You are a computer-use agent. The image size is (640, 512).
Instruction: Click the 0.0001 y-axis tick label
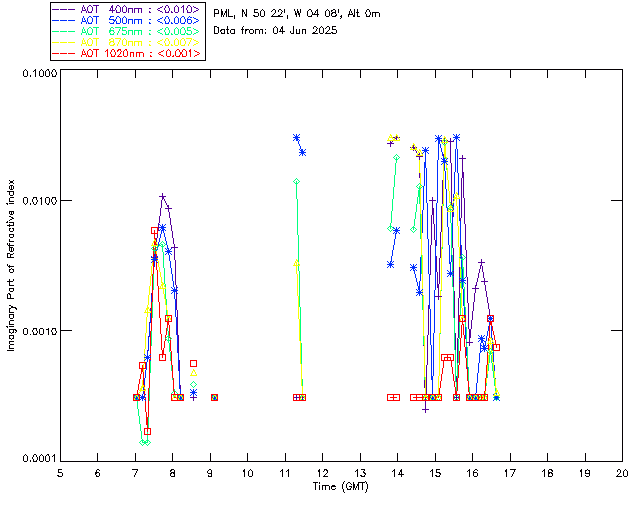37,459
